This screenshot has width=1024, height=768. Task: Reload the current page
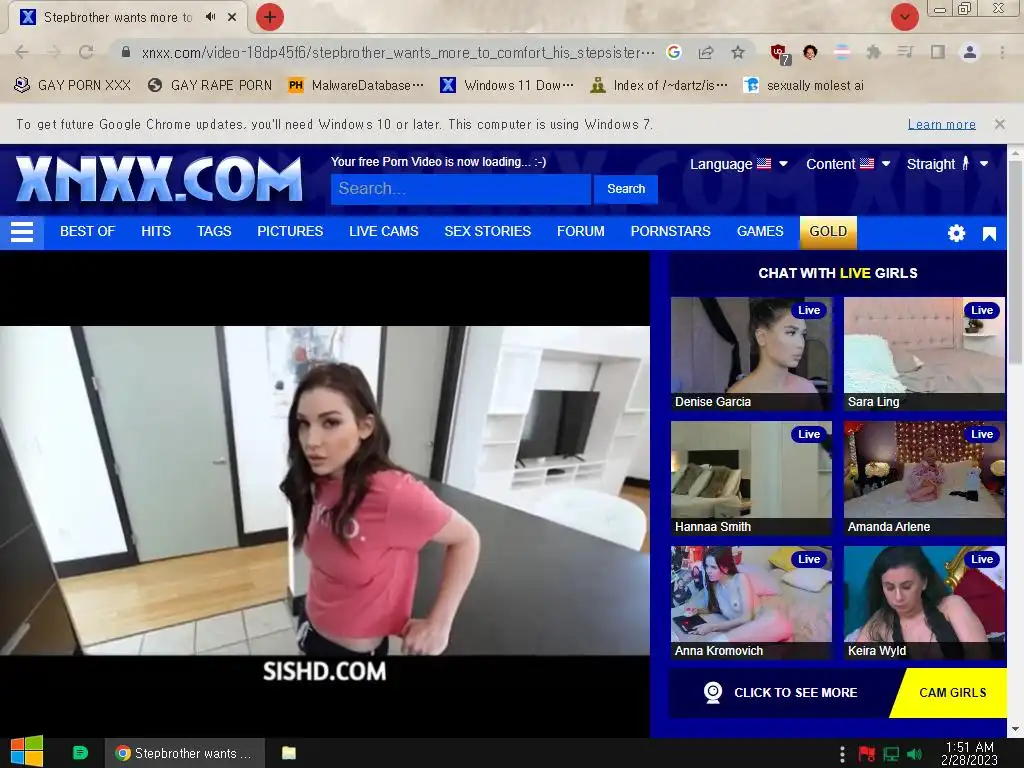point(86,52)
